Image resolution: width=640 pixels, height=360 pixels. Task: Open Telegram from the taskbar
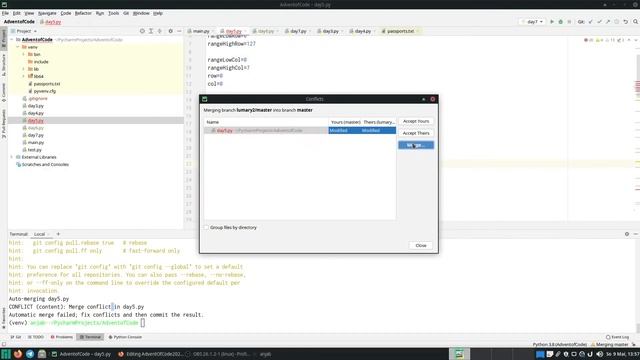30,354
